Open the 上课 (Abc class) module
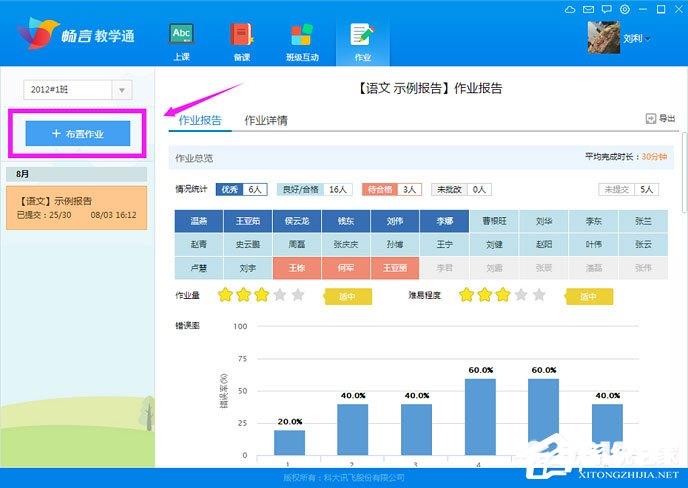 pyautogui.click(x=182, y=42)
